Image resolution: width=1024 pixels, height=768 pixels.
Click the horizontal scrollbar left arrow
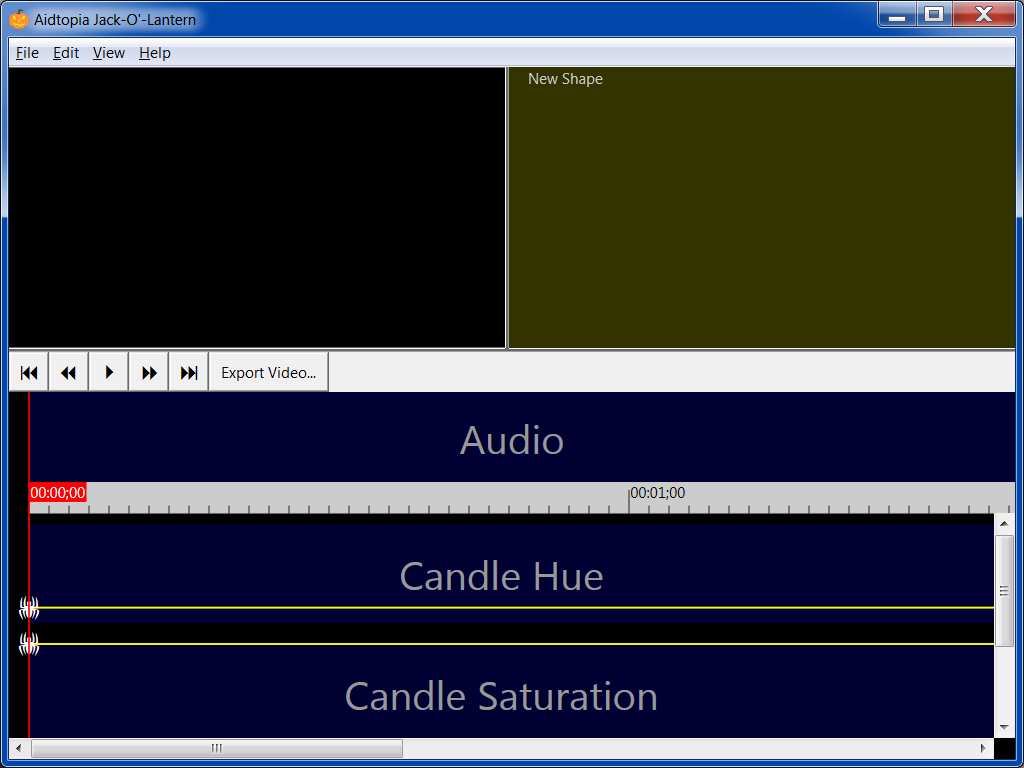pyautogui.click(x=18, y=748)
